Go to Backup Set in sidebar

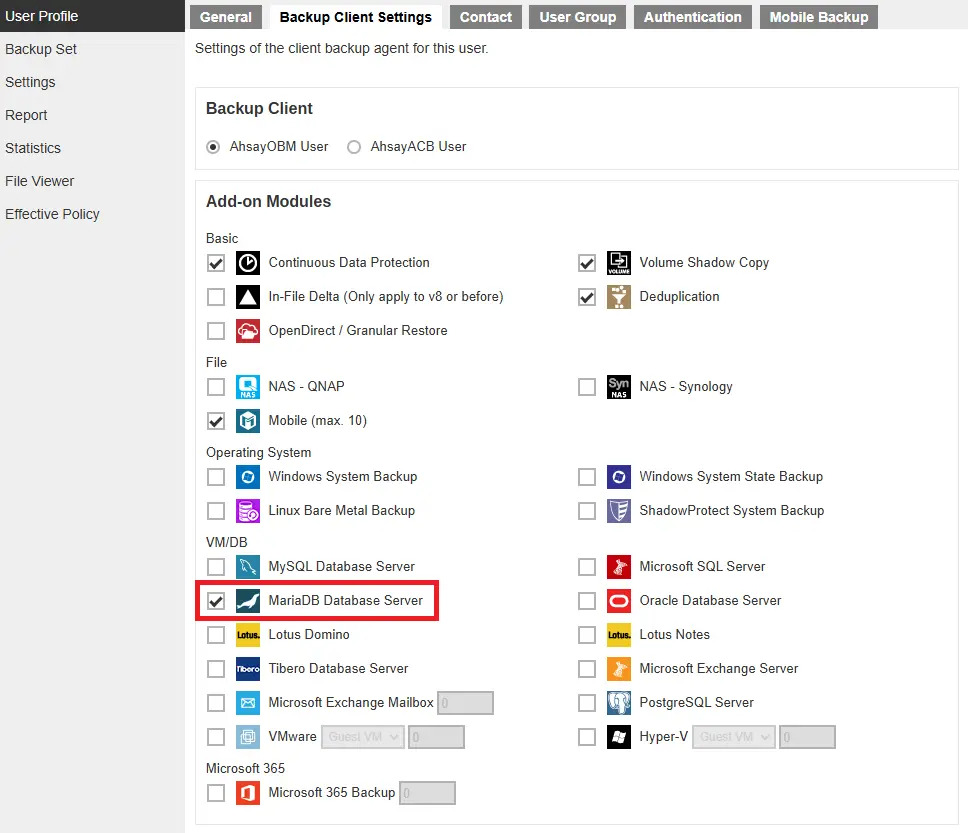point(41,49)
